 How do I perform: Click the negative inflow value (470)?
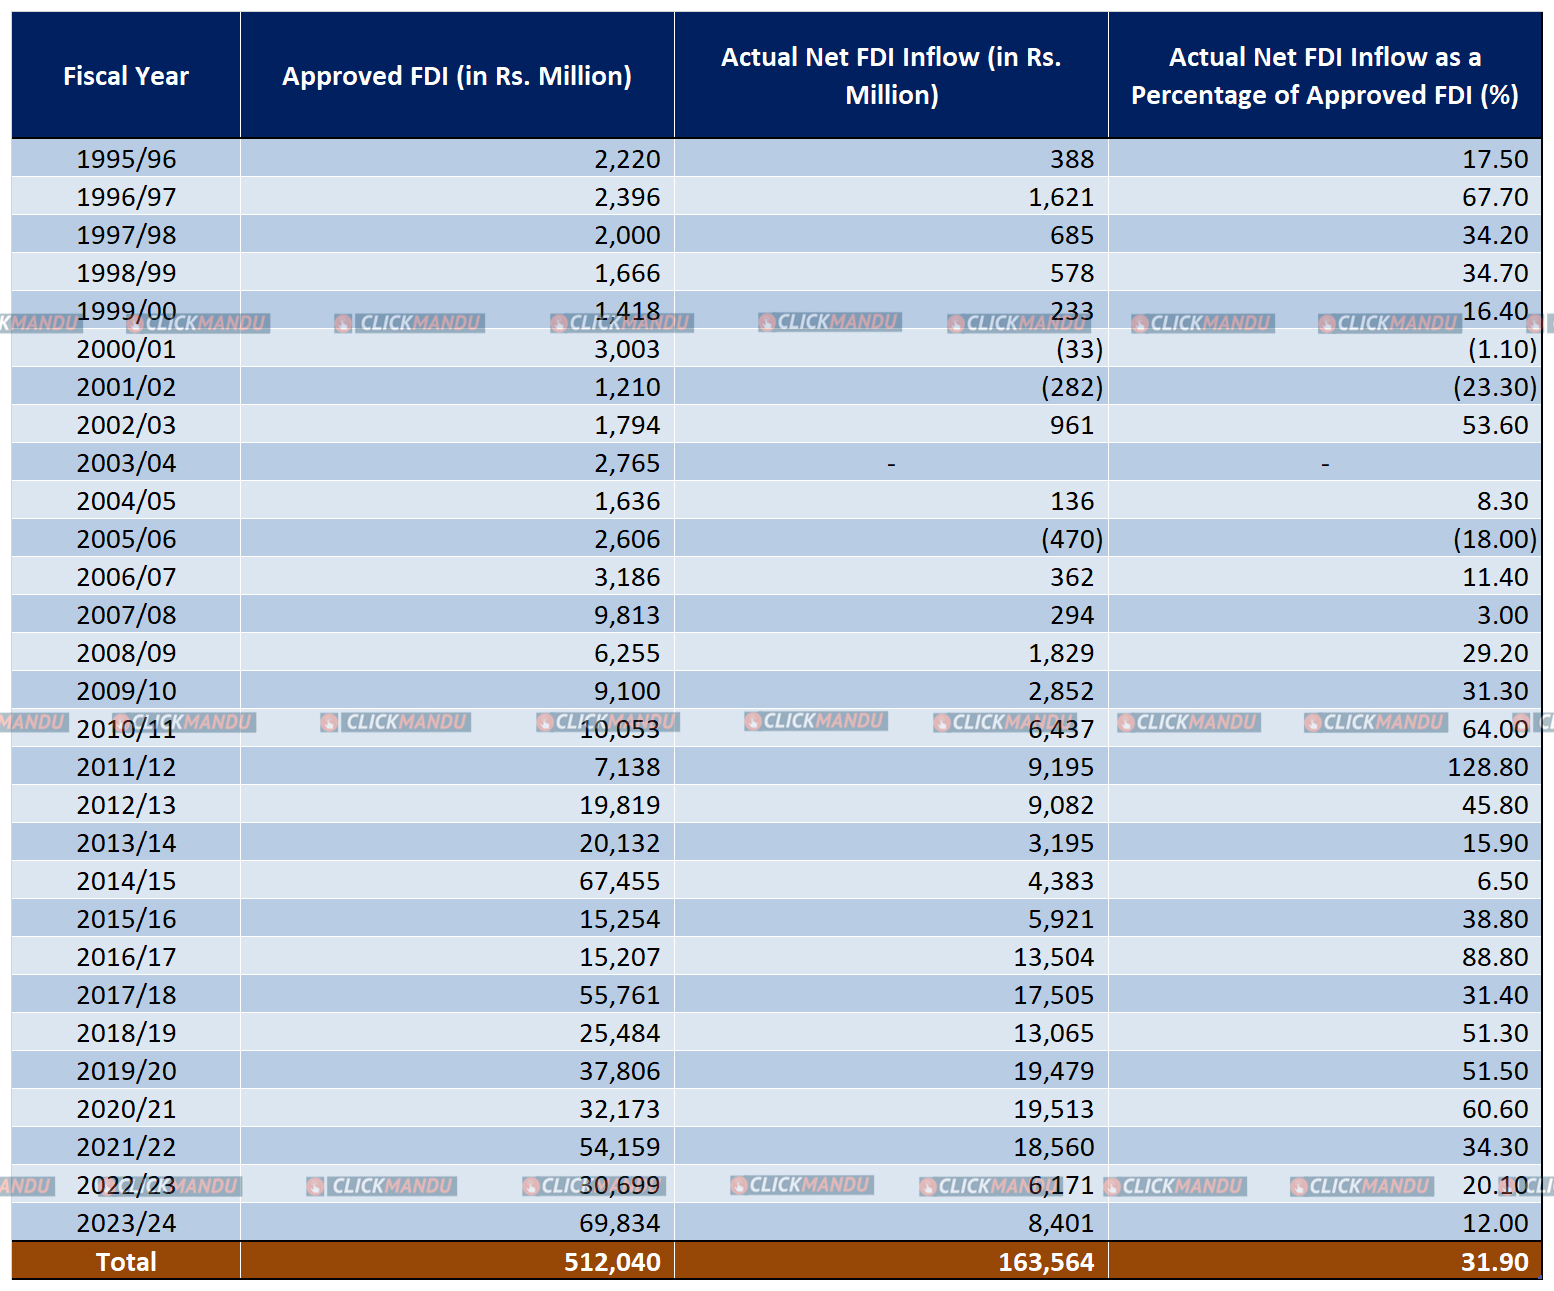pyautogui.click(x=1071, y=539)
